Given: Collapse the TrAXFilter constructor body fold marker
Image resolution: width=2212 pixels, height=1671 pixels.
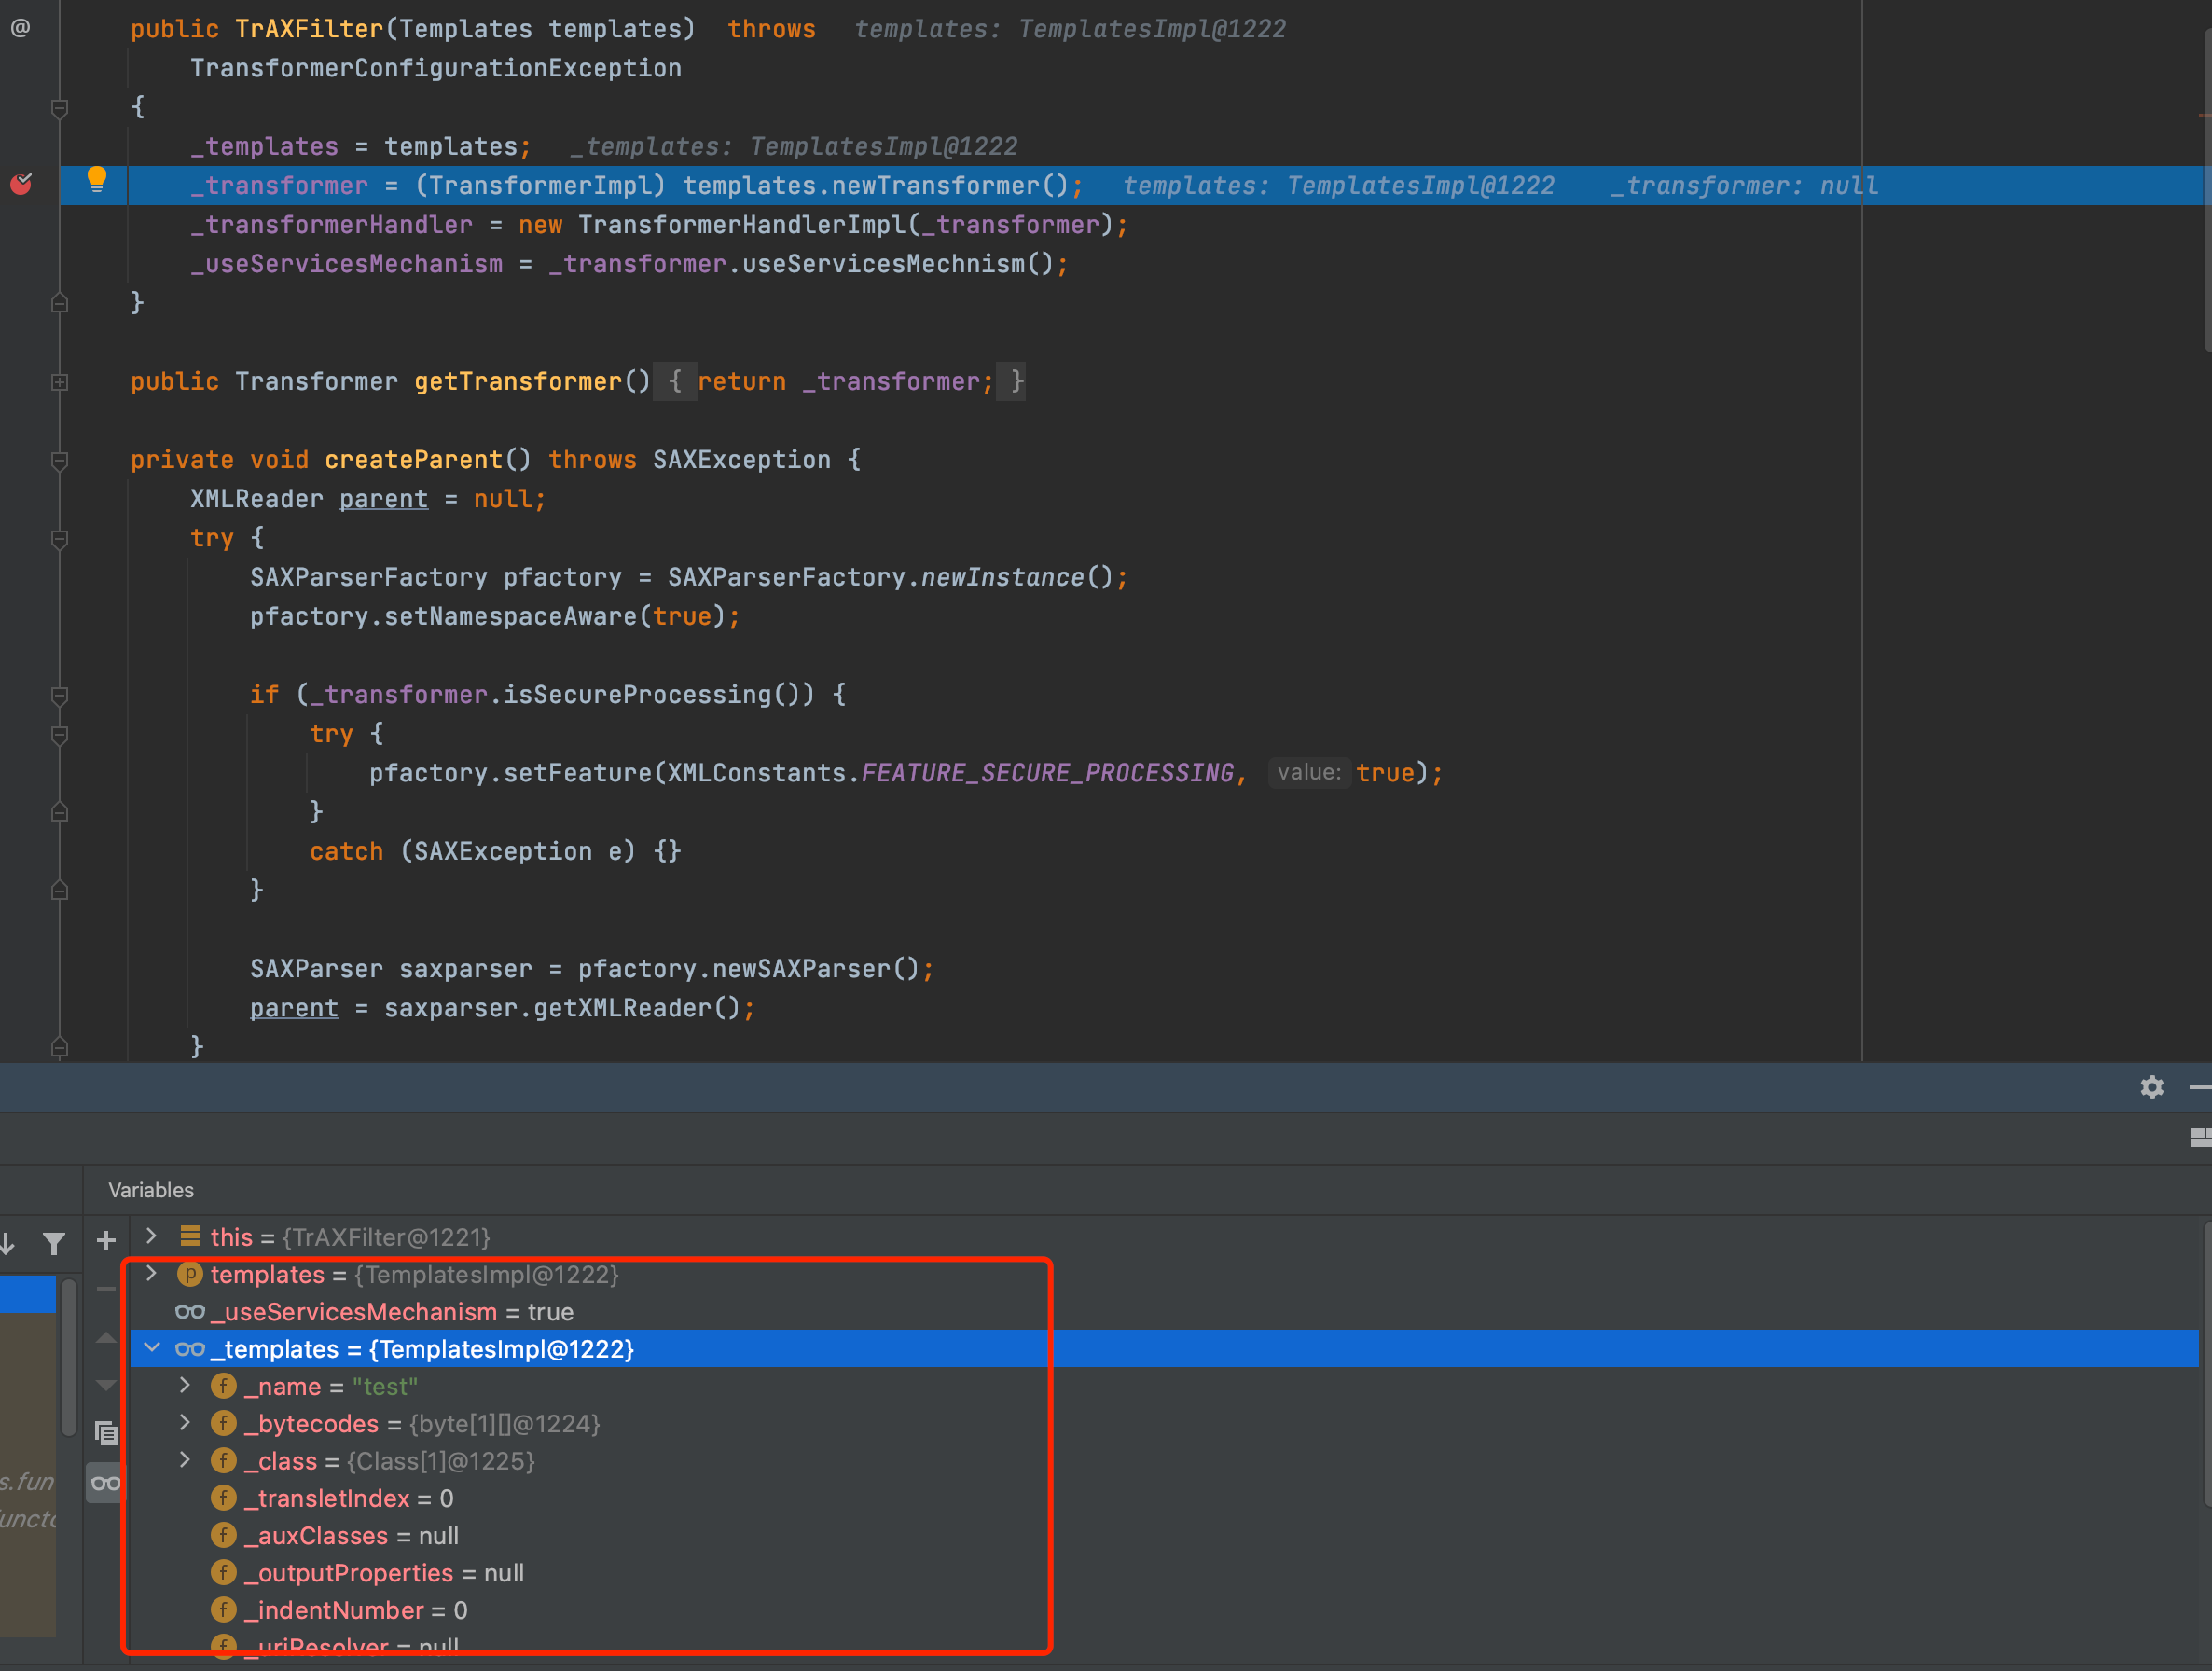Looking at the screenshot, I should click(60, 108).
